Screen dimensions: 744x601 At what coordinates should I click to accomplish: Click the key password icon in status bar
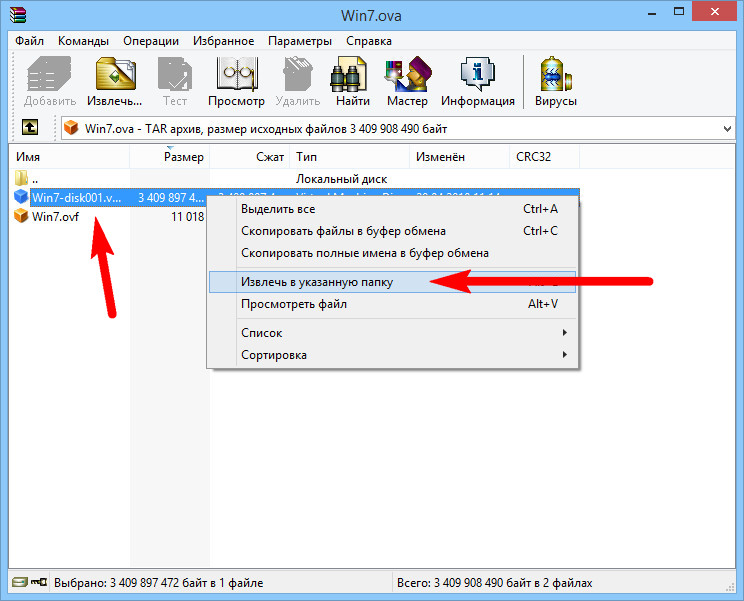click(39, 582)
